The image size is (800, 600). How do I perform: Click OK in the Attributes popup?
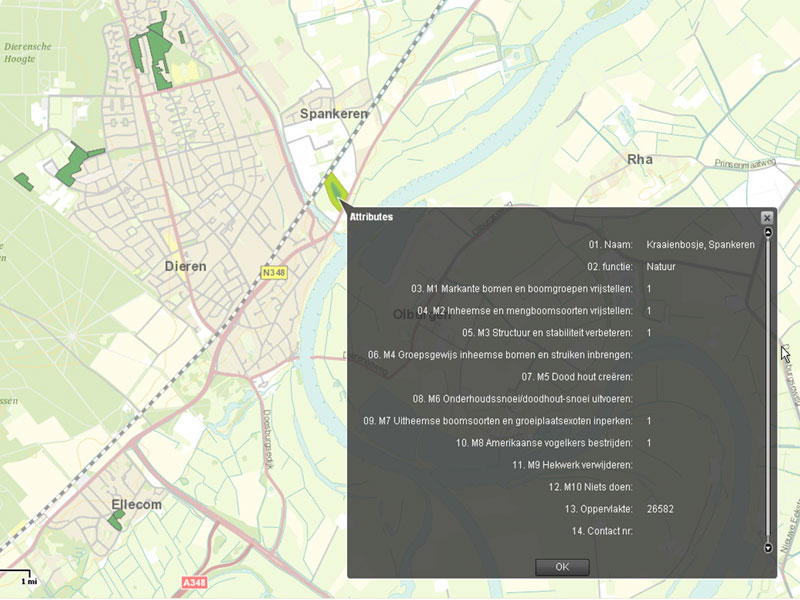pos(562,567)
